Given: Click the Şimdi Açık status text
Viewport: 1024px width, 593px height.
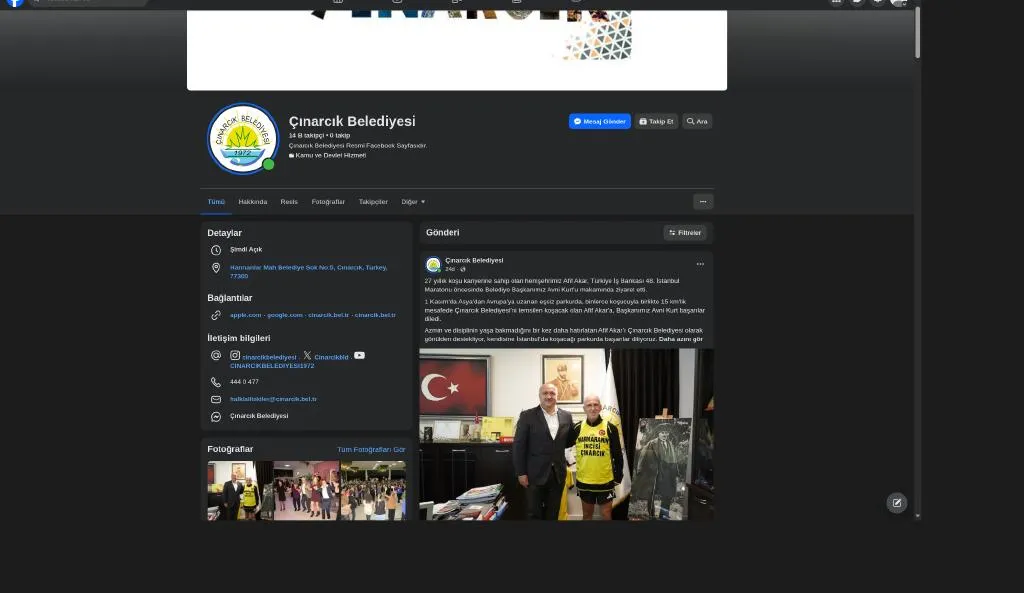Looking at the screenshot, I should 246,249.
